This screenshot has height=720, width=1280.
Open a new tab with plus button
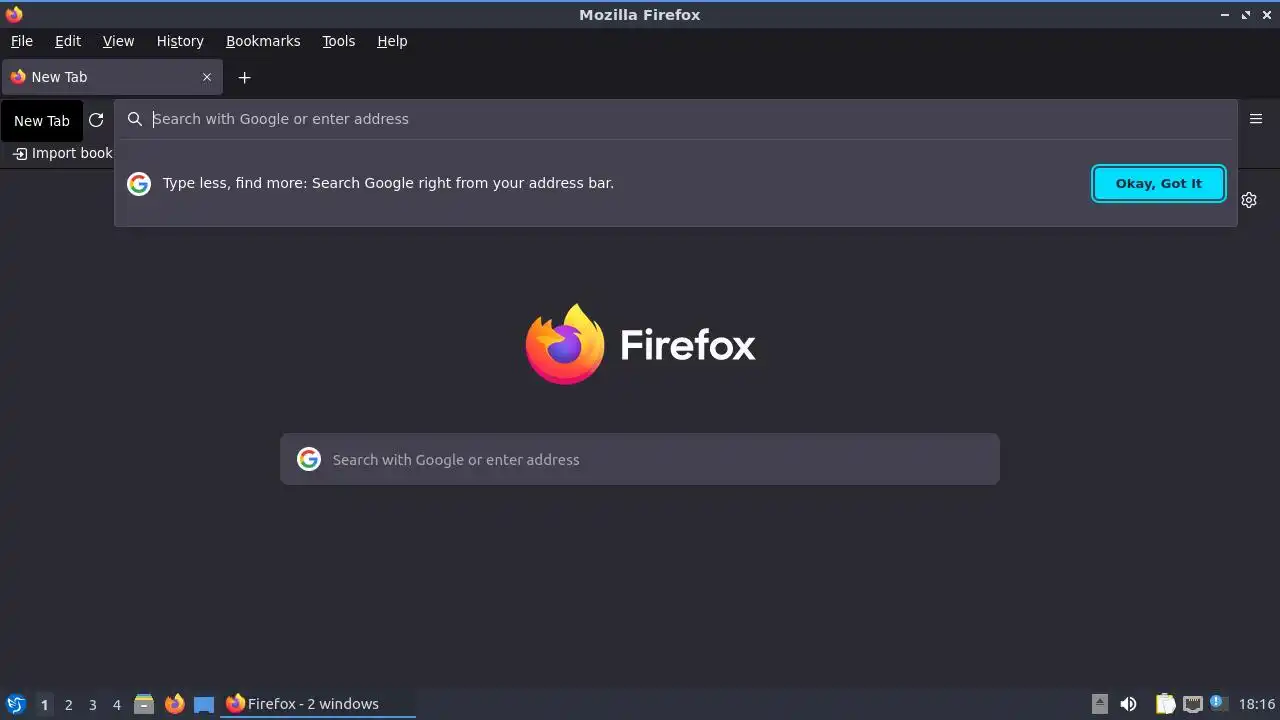244,77
